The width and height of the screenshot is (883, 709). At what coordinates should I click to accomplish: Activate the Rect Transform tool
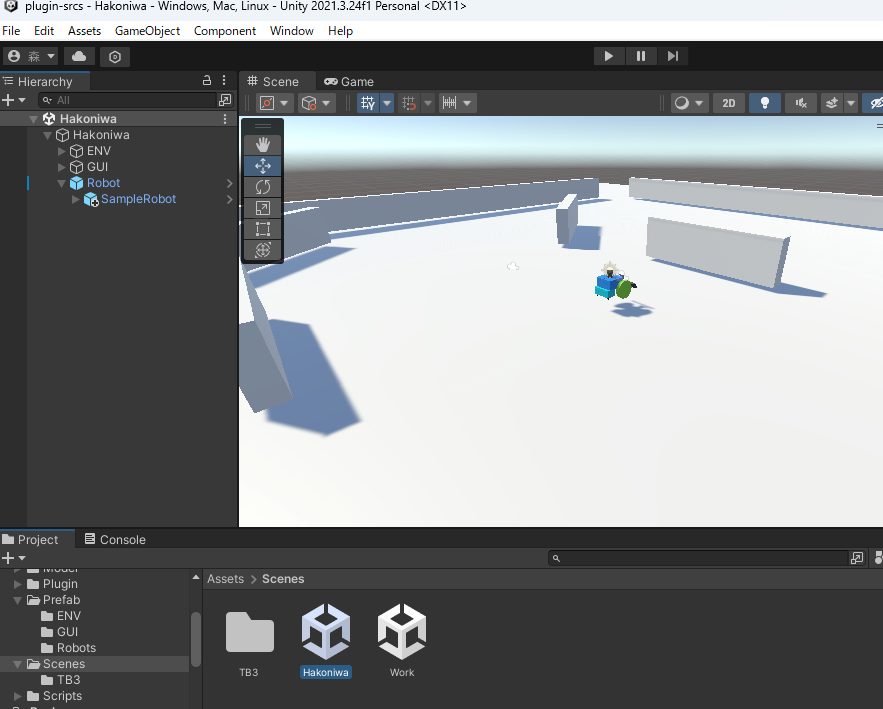262,229
